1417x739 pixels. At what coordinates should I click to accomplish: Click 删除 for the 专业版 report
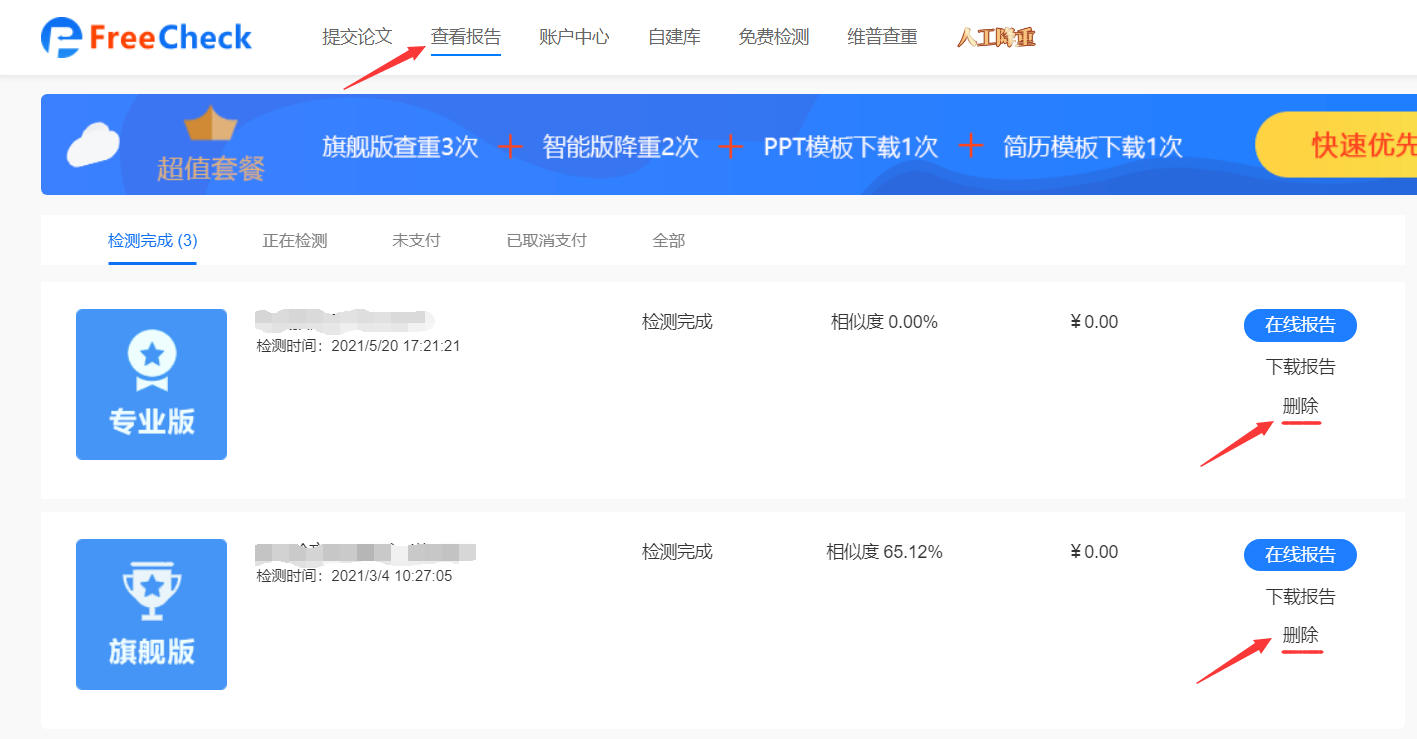1301,406
